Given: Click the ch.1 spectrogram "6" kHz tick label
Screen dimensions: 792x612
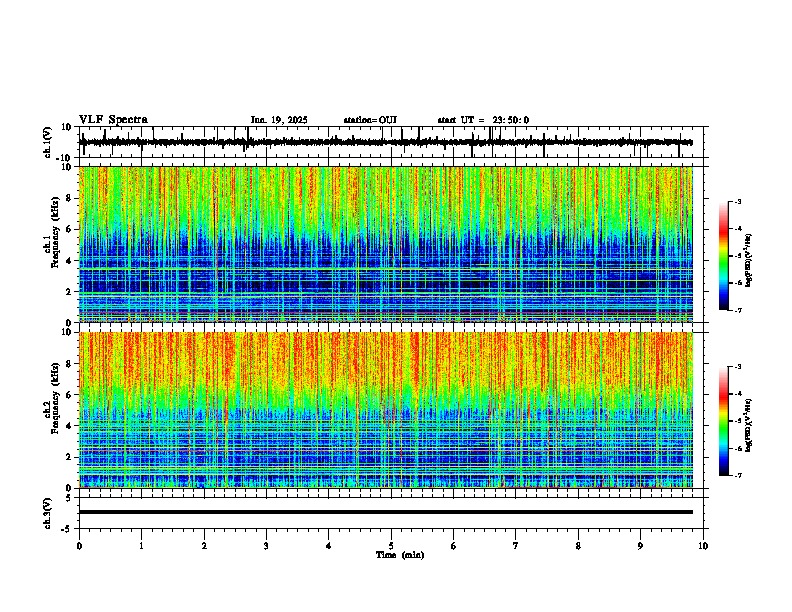Looking at the screenshot, I should click(x=69, y=229).
